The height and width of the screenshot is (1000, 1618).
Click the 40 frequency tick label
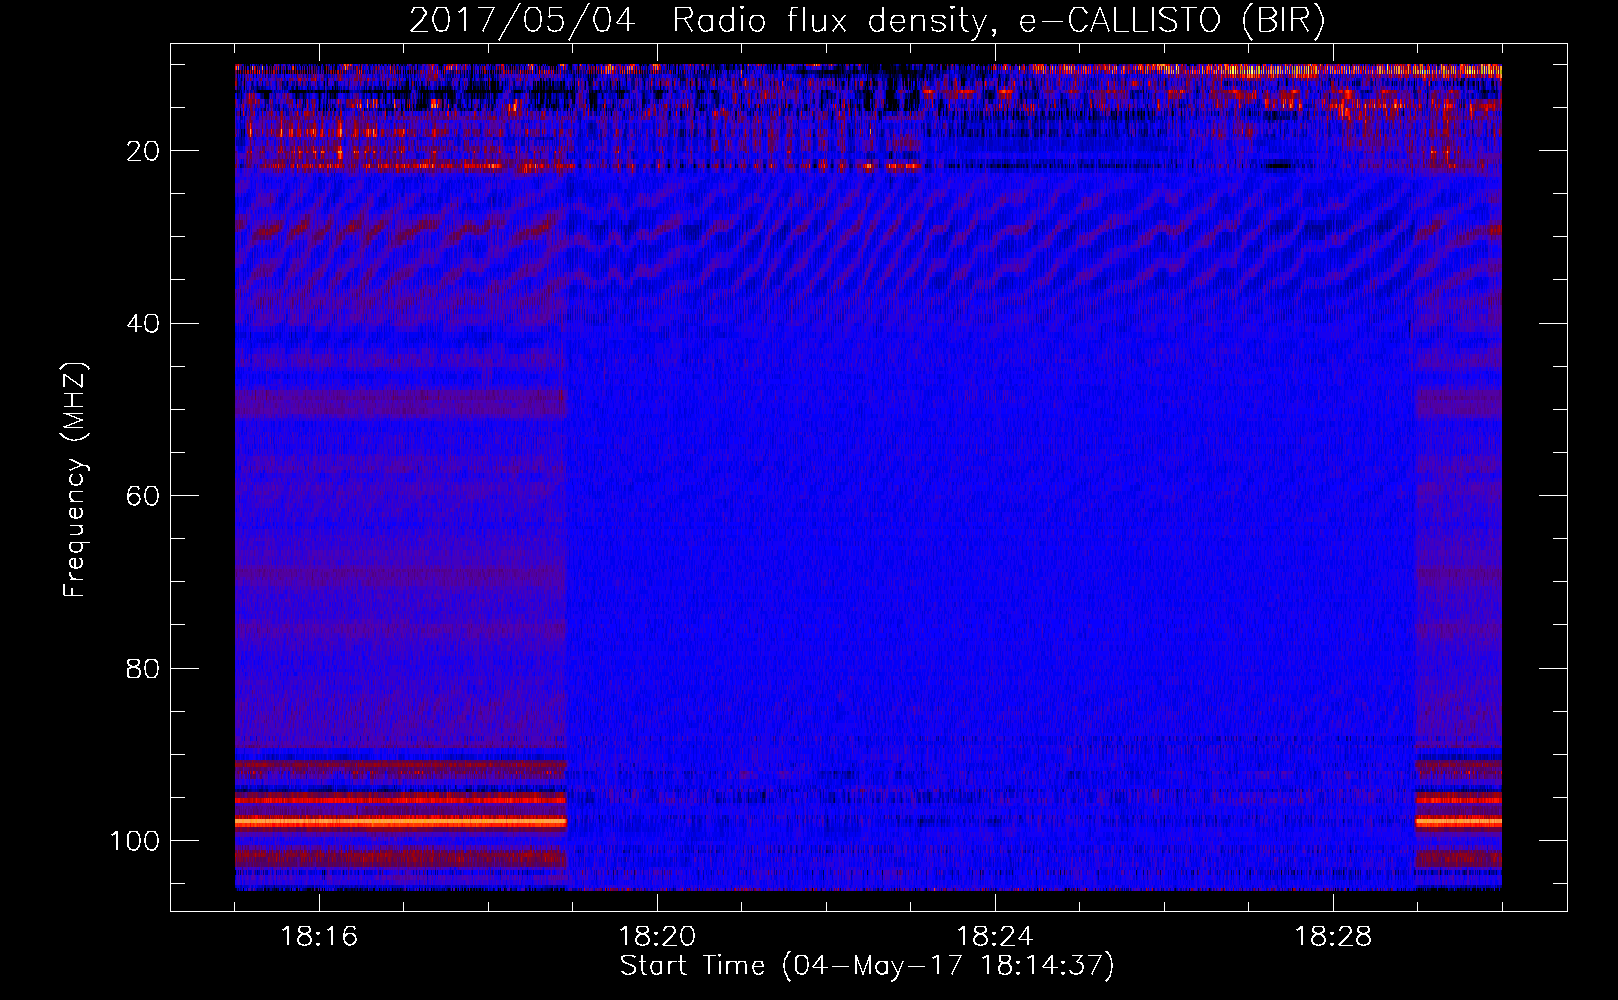pyautogui.click(x=143, y=324)
